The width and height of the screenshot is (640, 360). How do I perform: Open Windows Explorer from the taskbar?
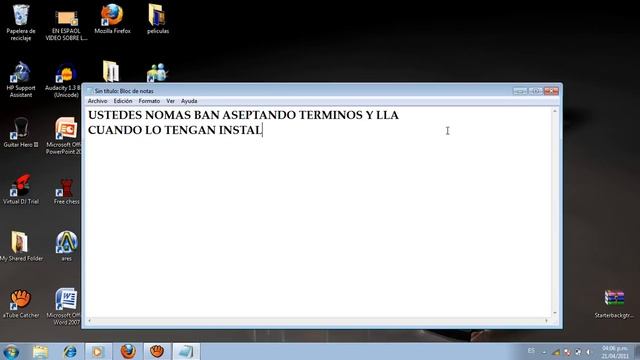tap(40, 351)
